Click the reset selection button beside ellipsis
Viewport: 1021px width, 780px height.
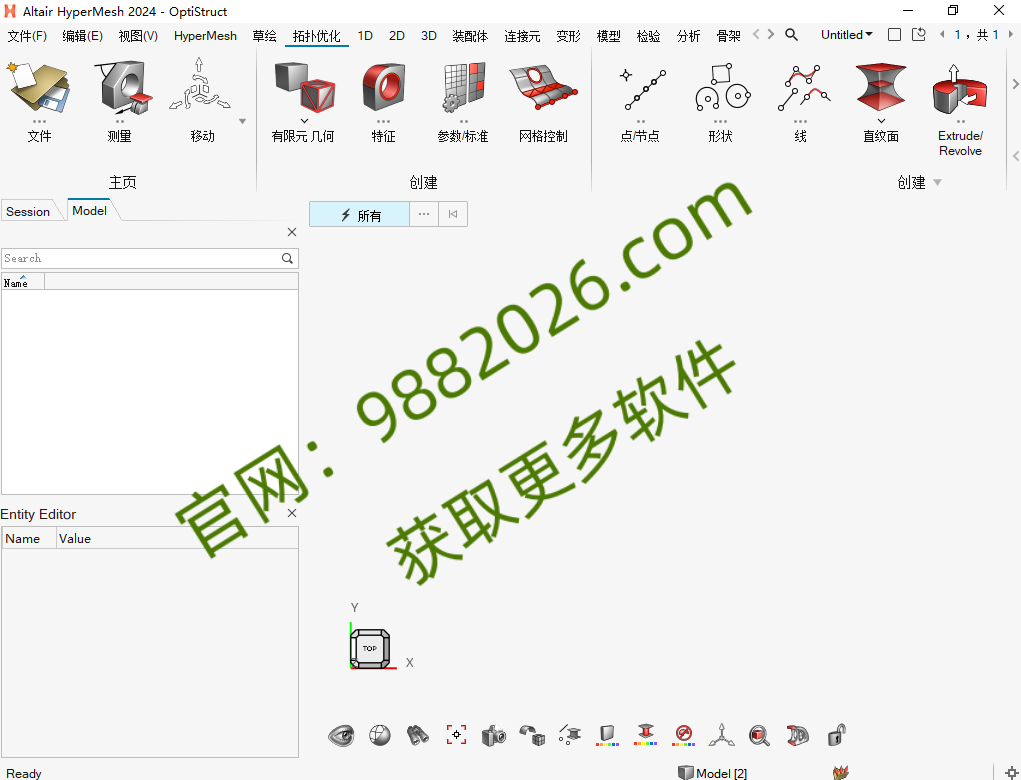(x=453, y=214)
